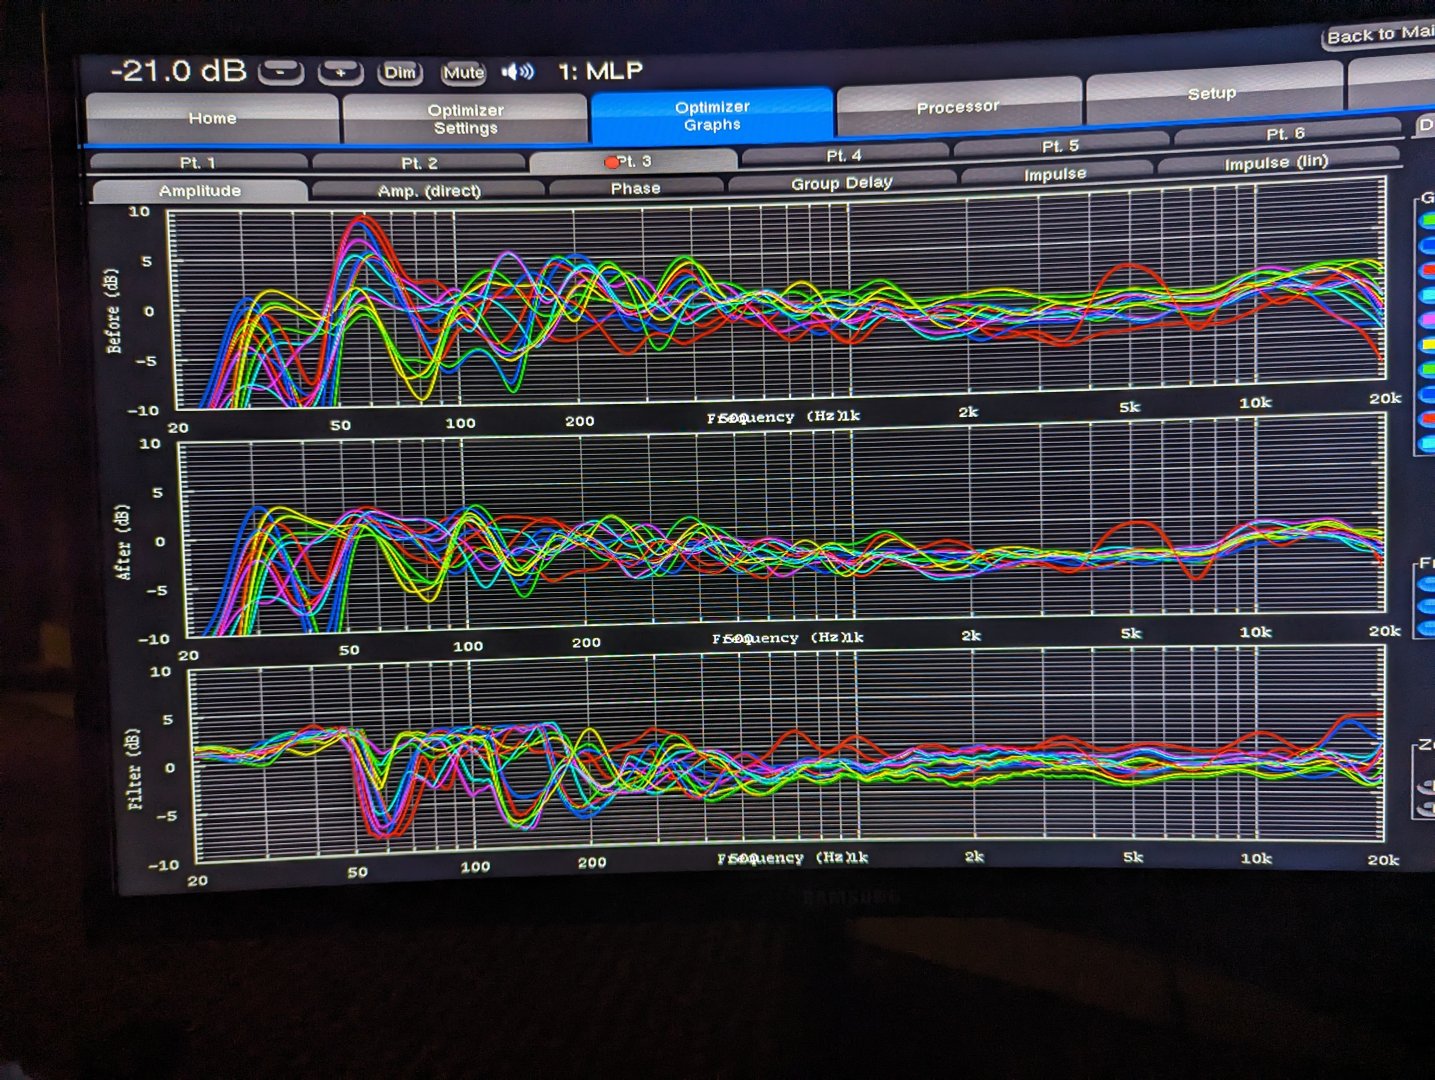Open the Home tab
This screenshot has width=1435, height=1080.
(212, 118)
